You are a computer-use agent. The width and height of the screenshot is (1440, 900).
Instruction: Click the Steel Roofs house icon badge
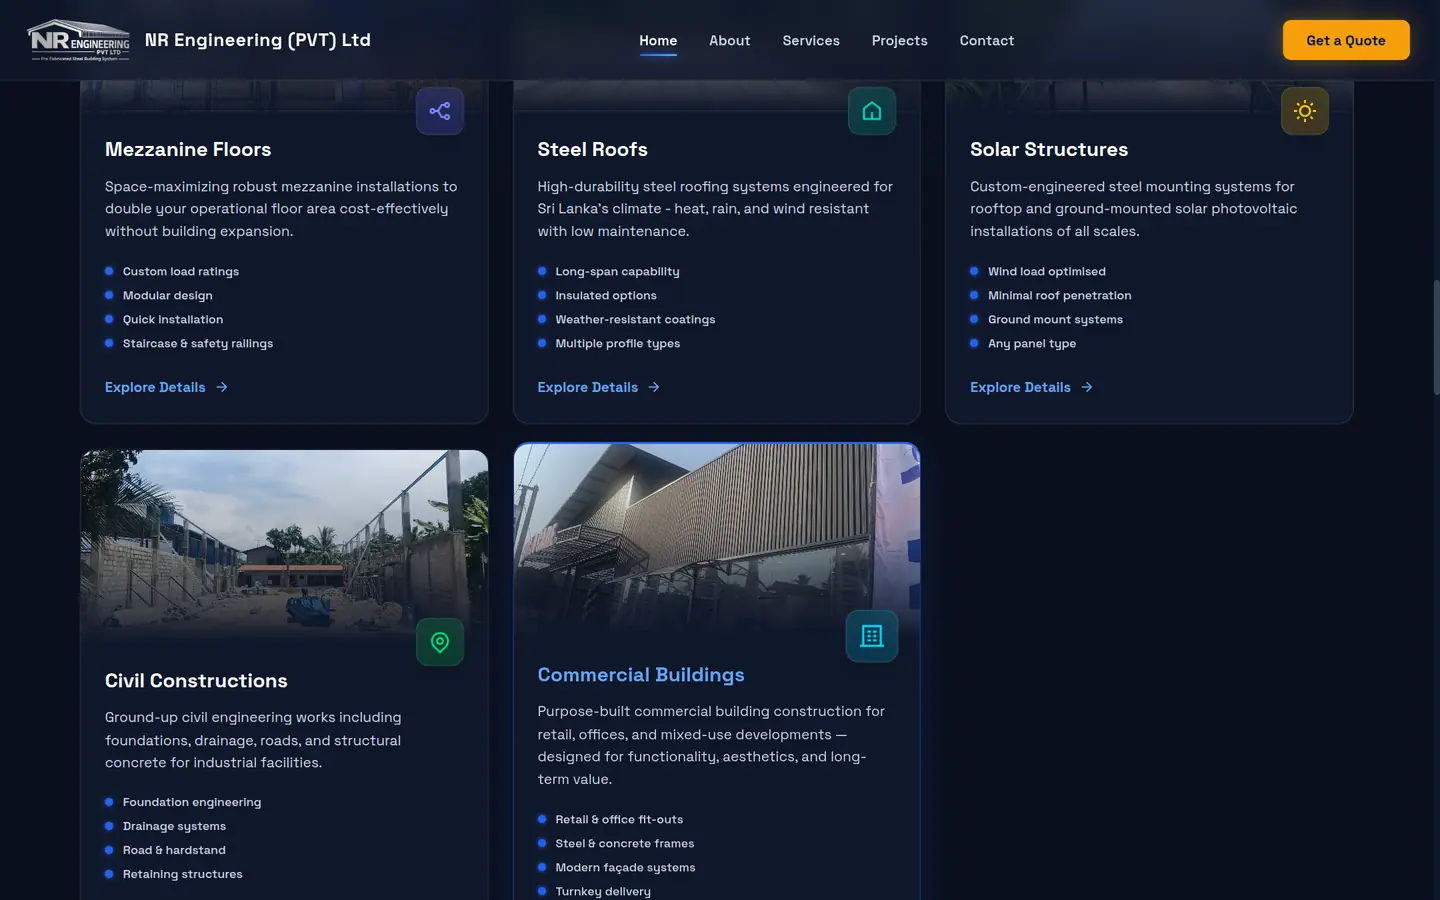click(x=872, y=111)
